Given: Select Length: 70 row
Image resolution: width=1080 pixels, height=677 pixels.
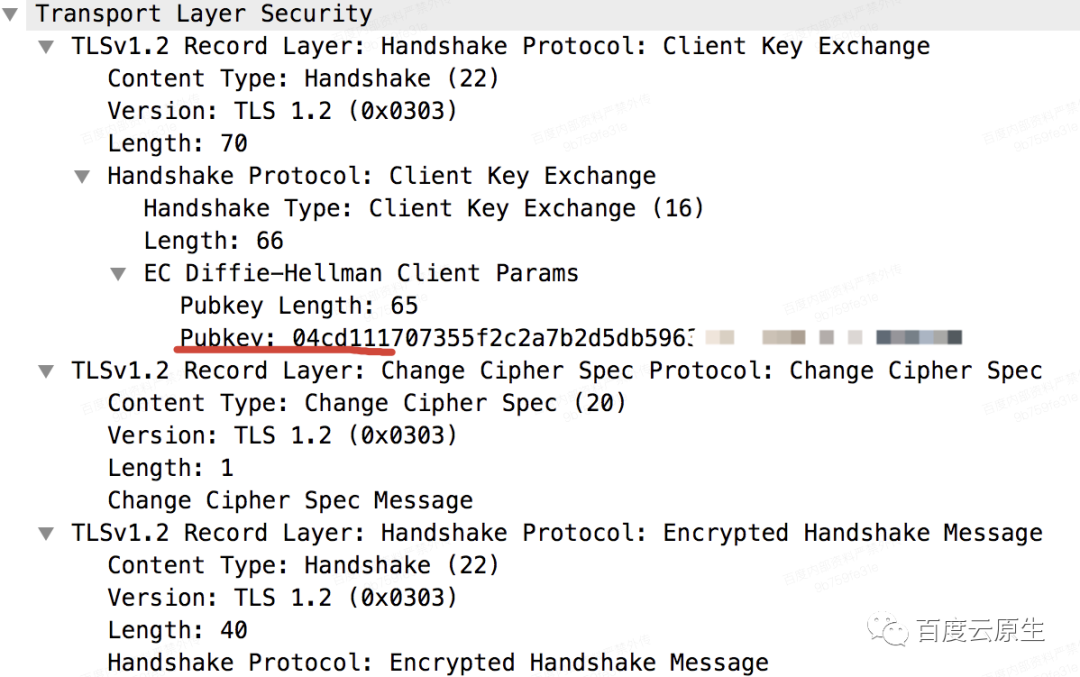Looking at the screenshot, I should [178, 143].
